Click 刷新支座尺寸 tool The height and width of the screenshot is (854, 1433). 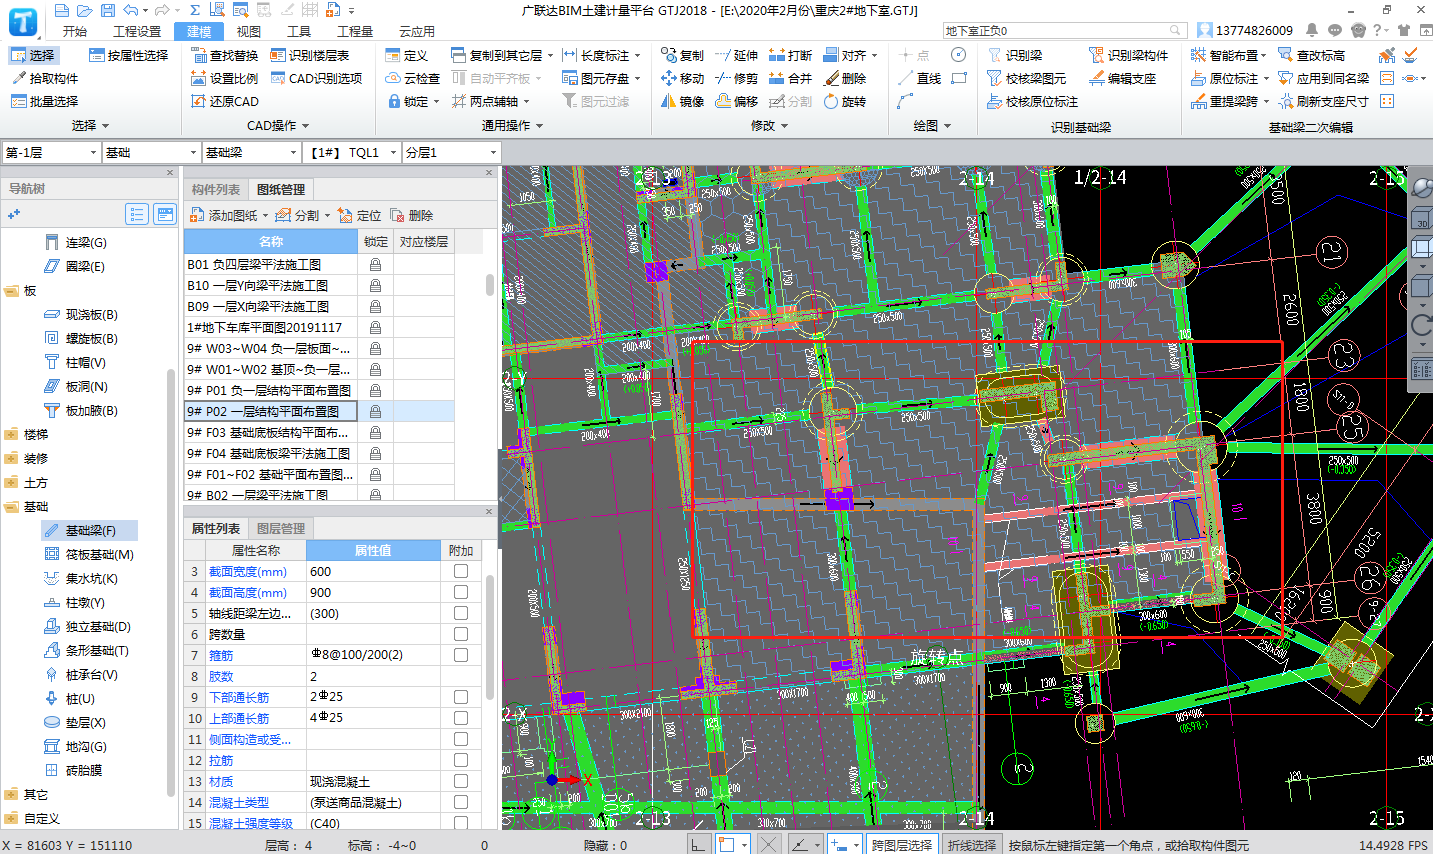(1323, 101)
